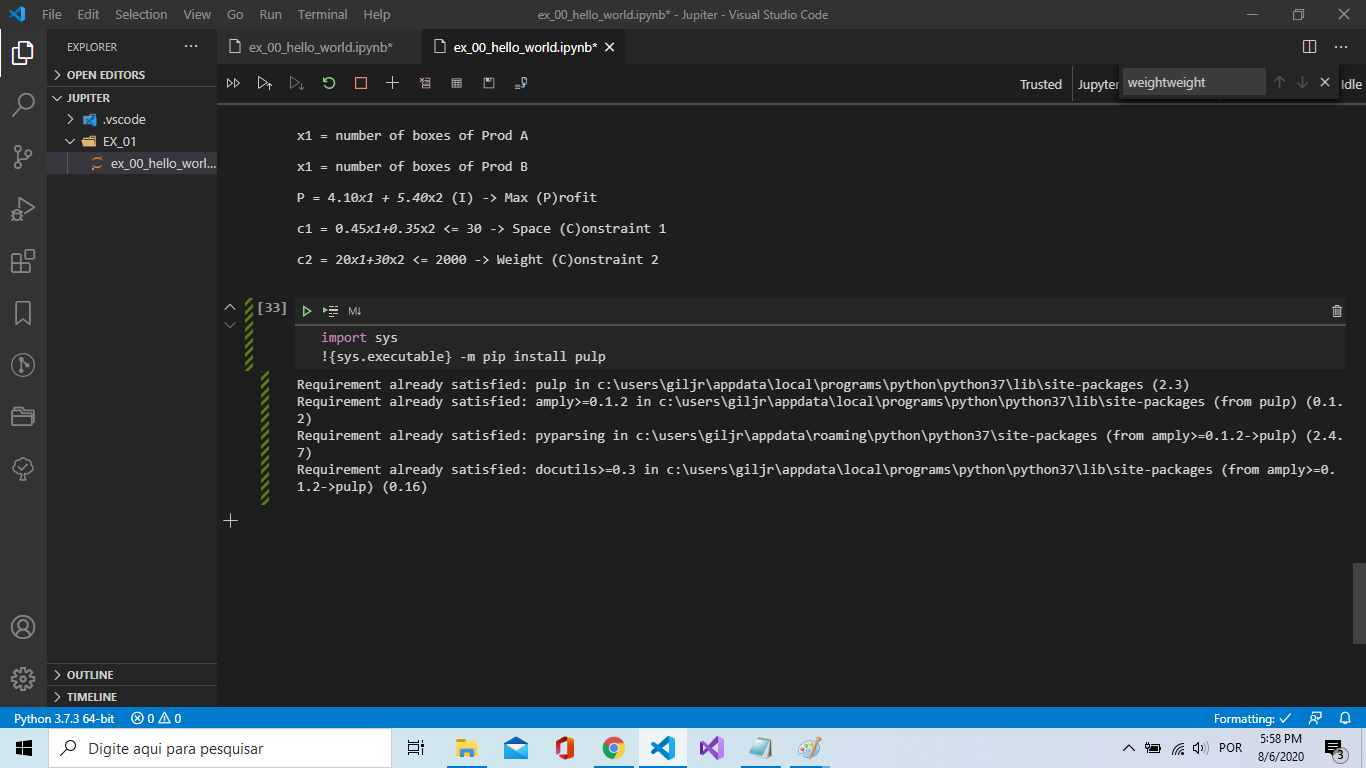
Task: Open the Source Control sidebar
Action: (x=22, y=157)
